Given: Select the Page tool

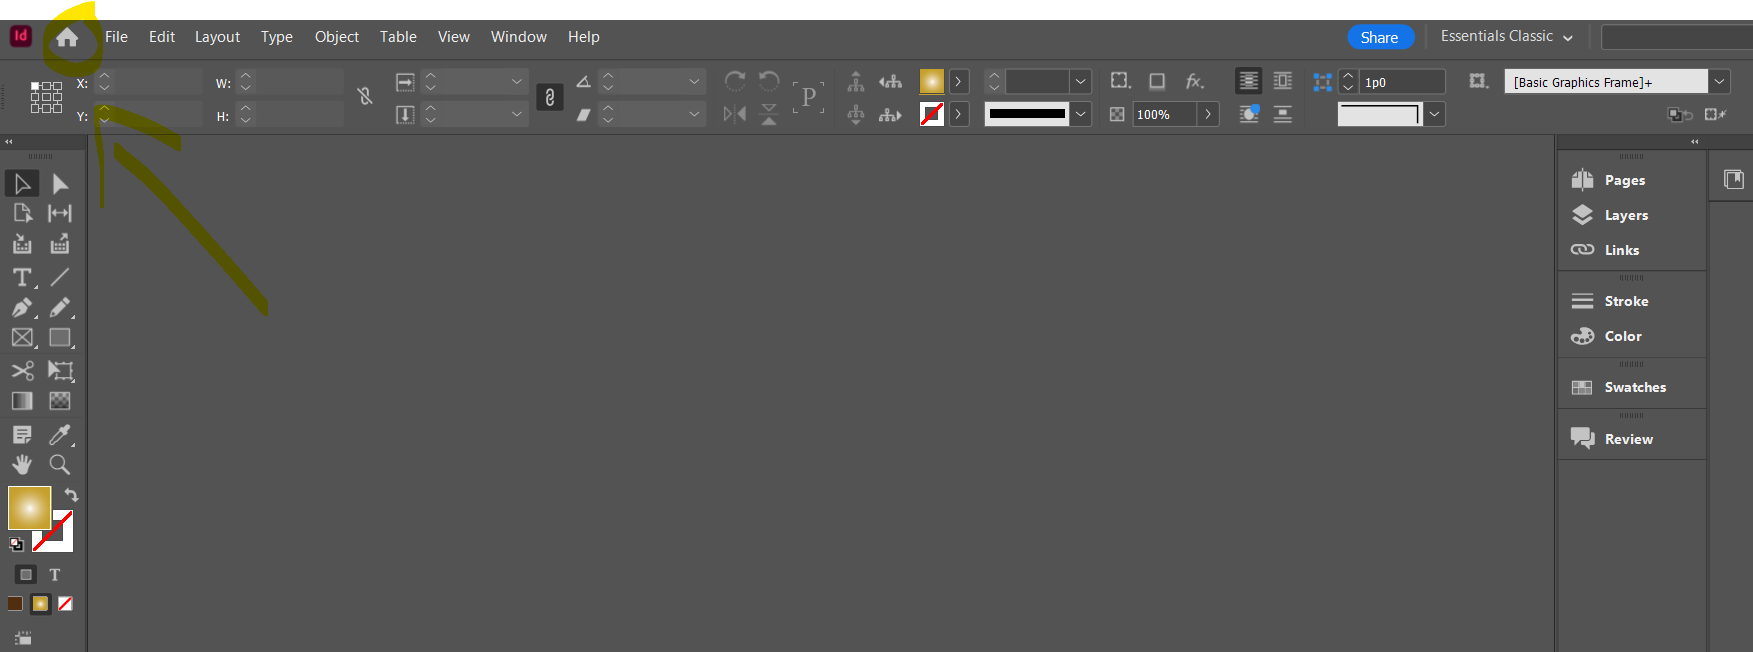Looking at the screenshot, I should point(22,213).
